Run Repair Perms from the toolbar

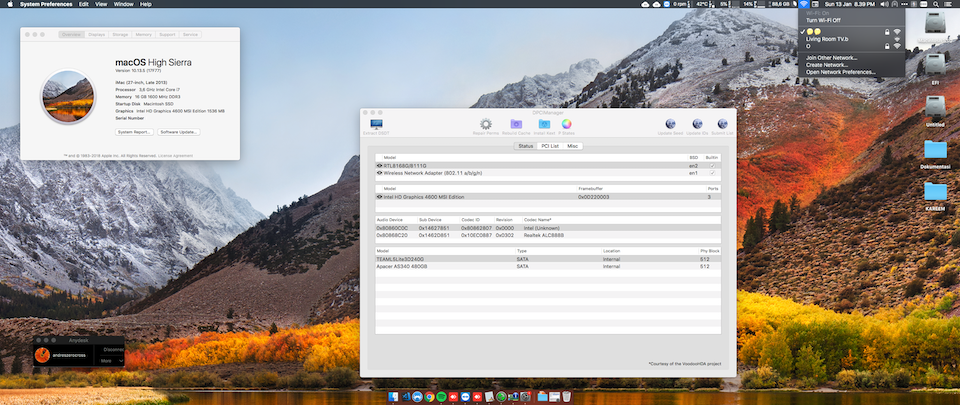point(486,125)
